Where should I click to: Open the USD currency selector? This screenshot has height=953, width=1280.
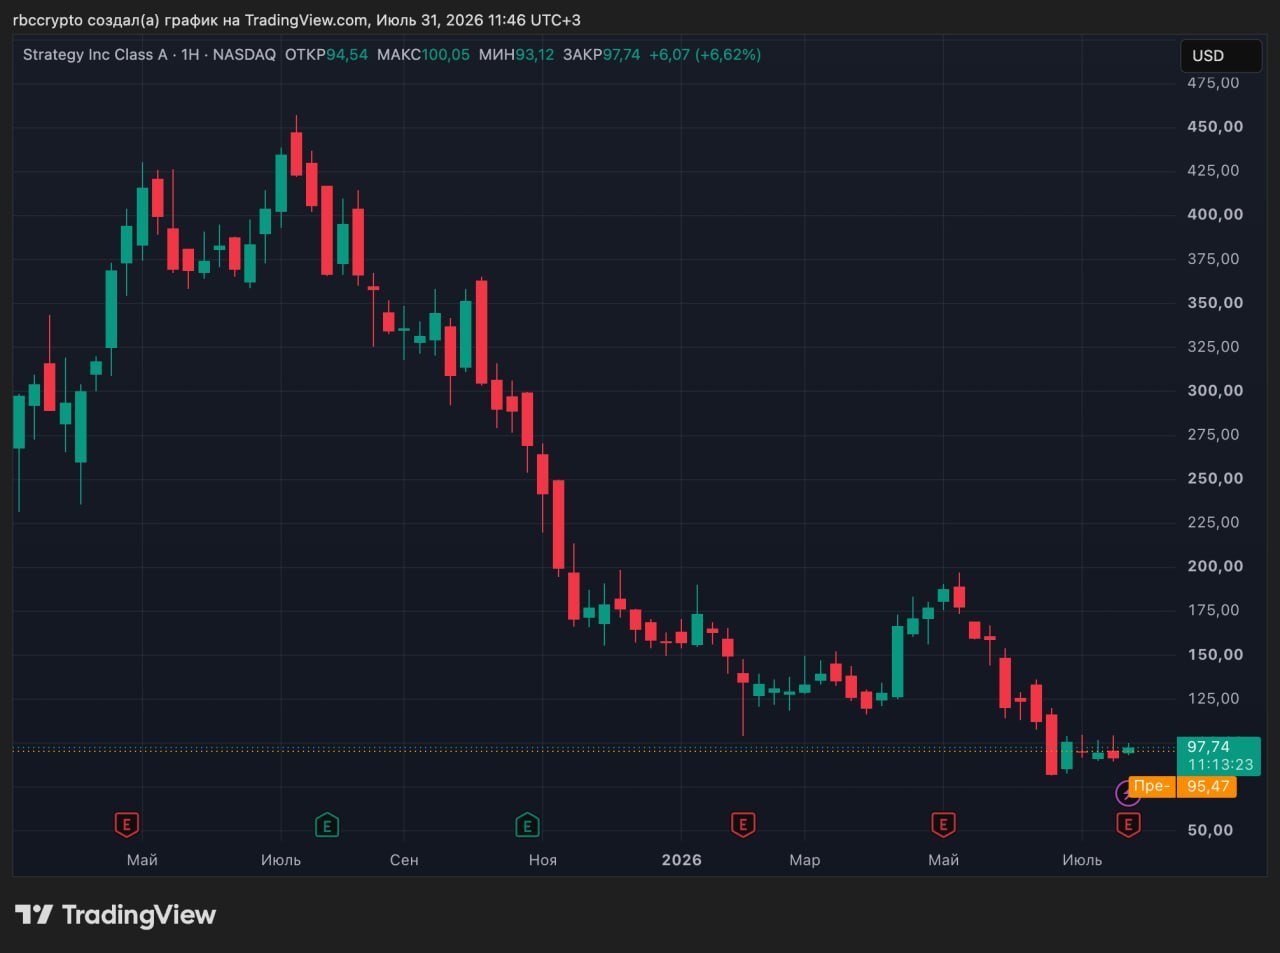point(1220,56)
